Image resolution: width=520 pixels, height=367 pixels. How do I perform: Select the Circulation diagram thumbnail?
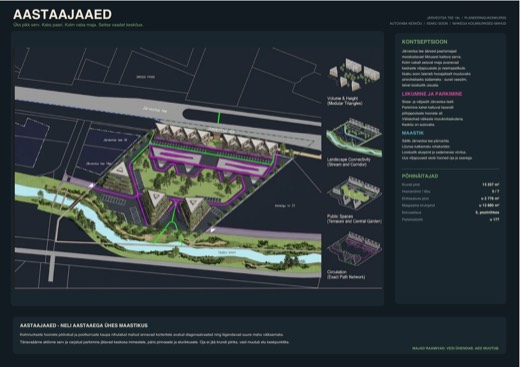click(354, 250)
